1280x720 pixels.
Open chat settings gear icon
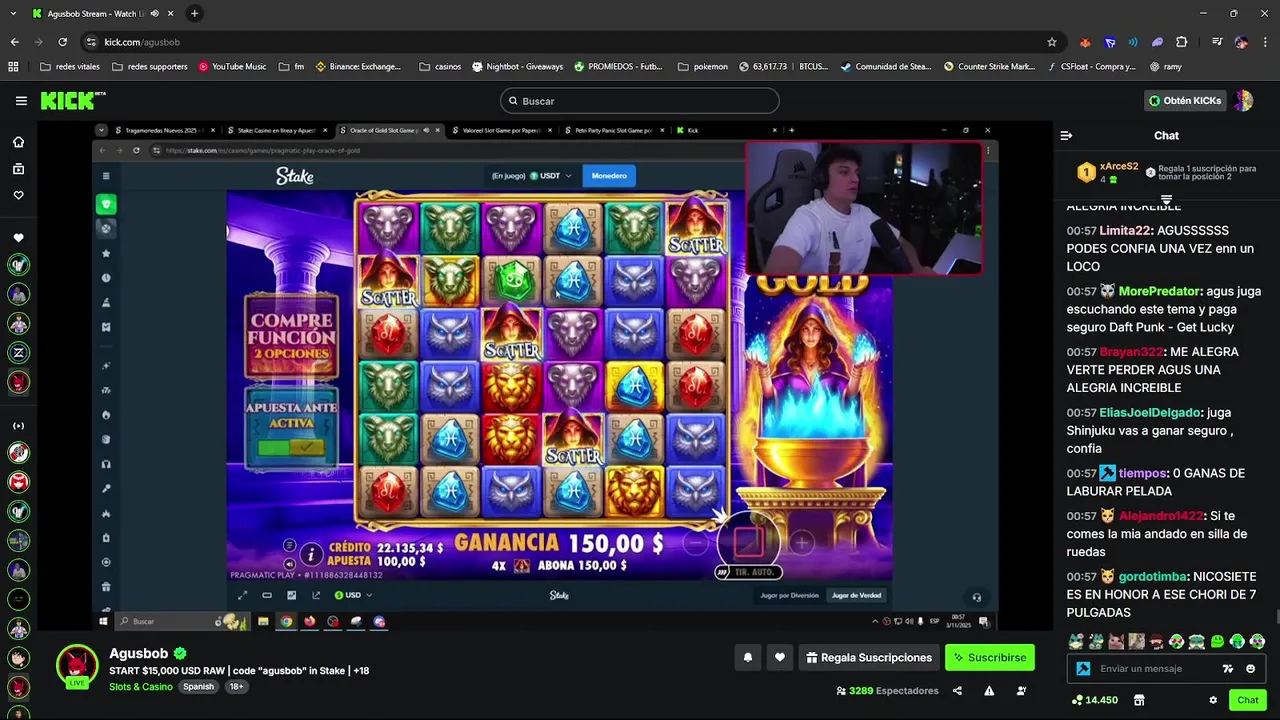click(x=1213, y=700)
